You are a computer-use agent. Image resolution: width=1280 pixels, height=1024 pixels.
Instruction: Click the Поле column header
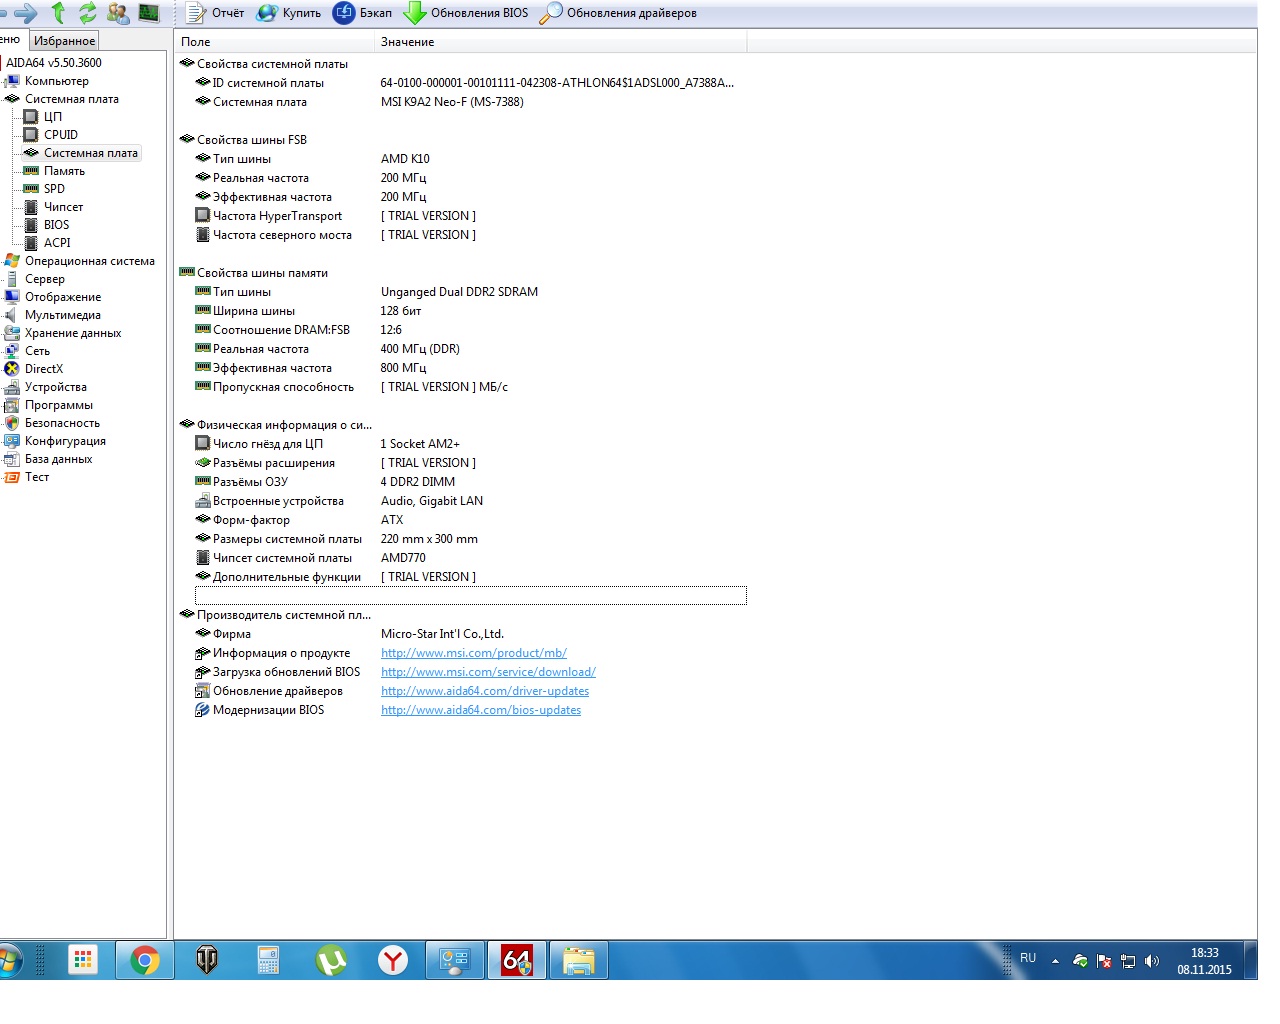coord(196,42)
